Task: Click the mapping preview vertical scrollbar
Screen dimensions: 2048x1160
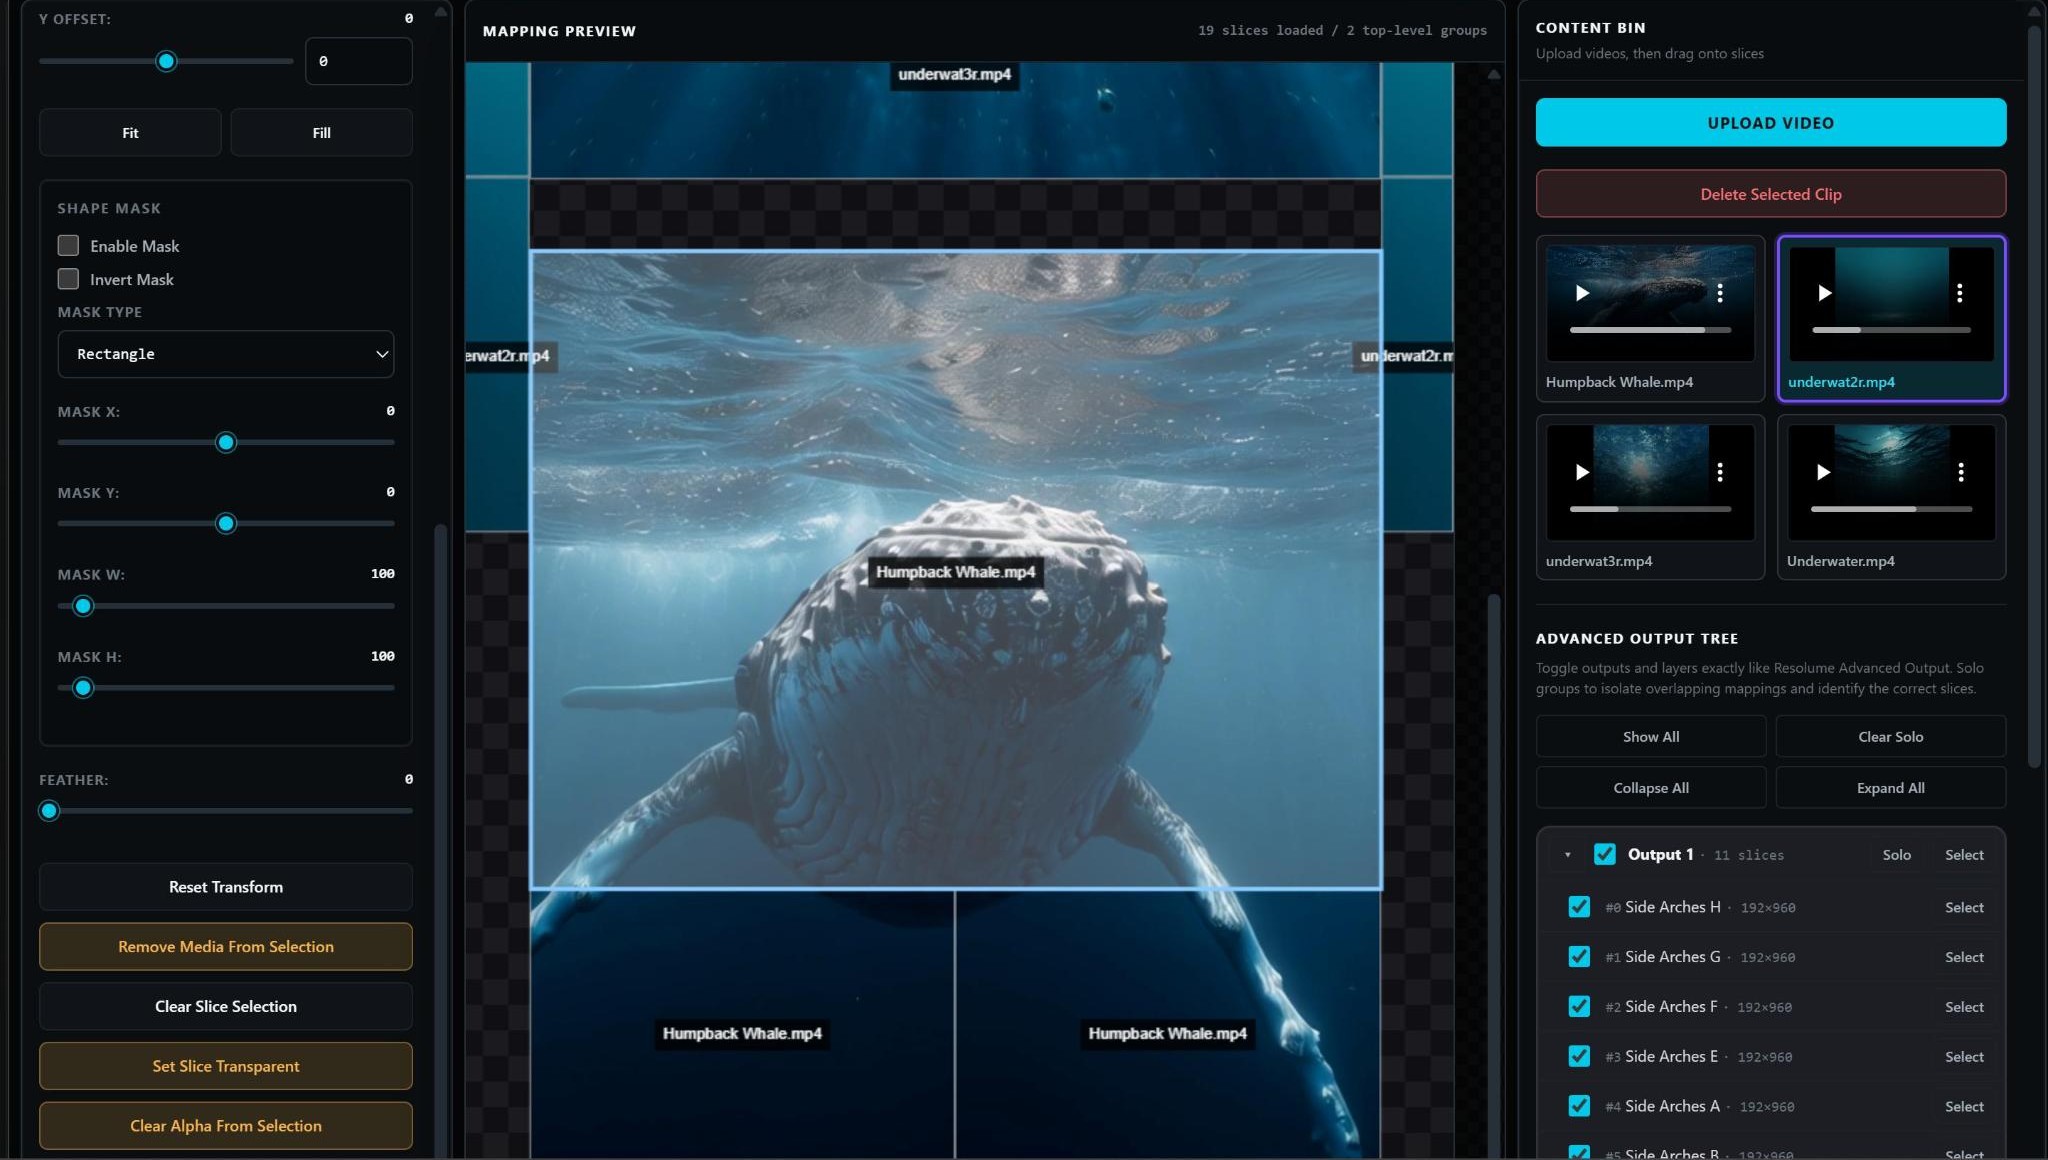Action: coord(1493,875)
